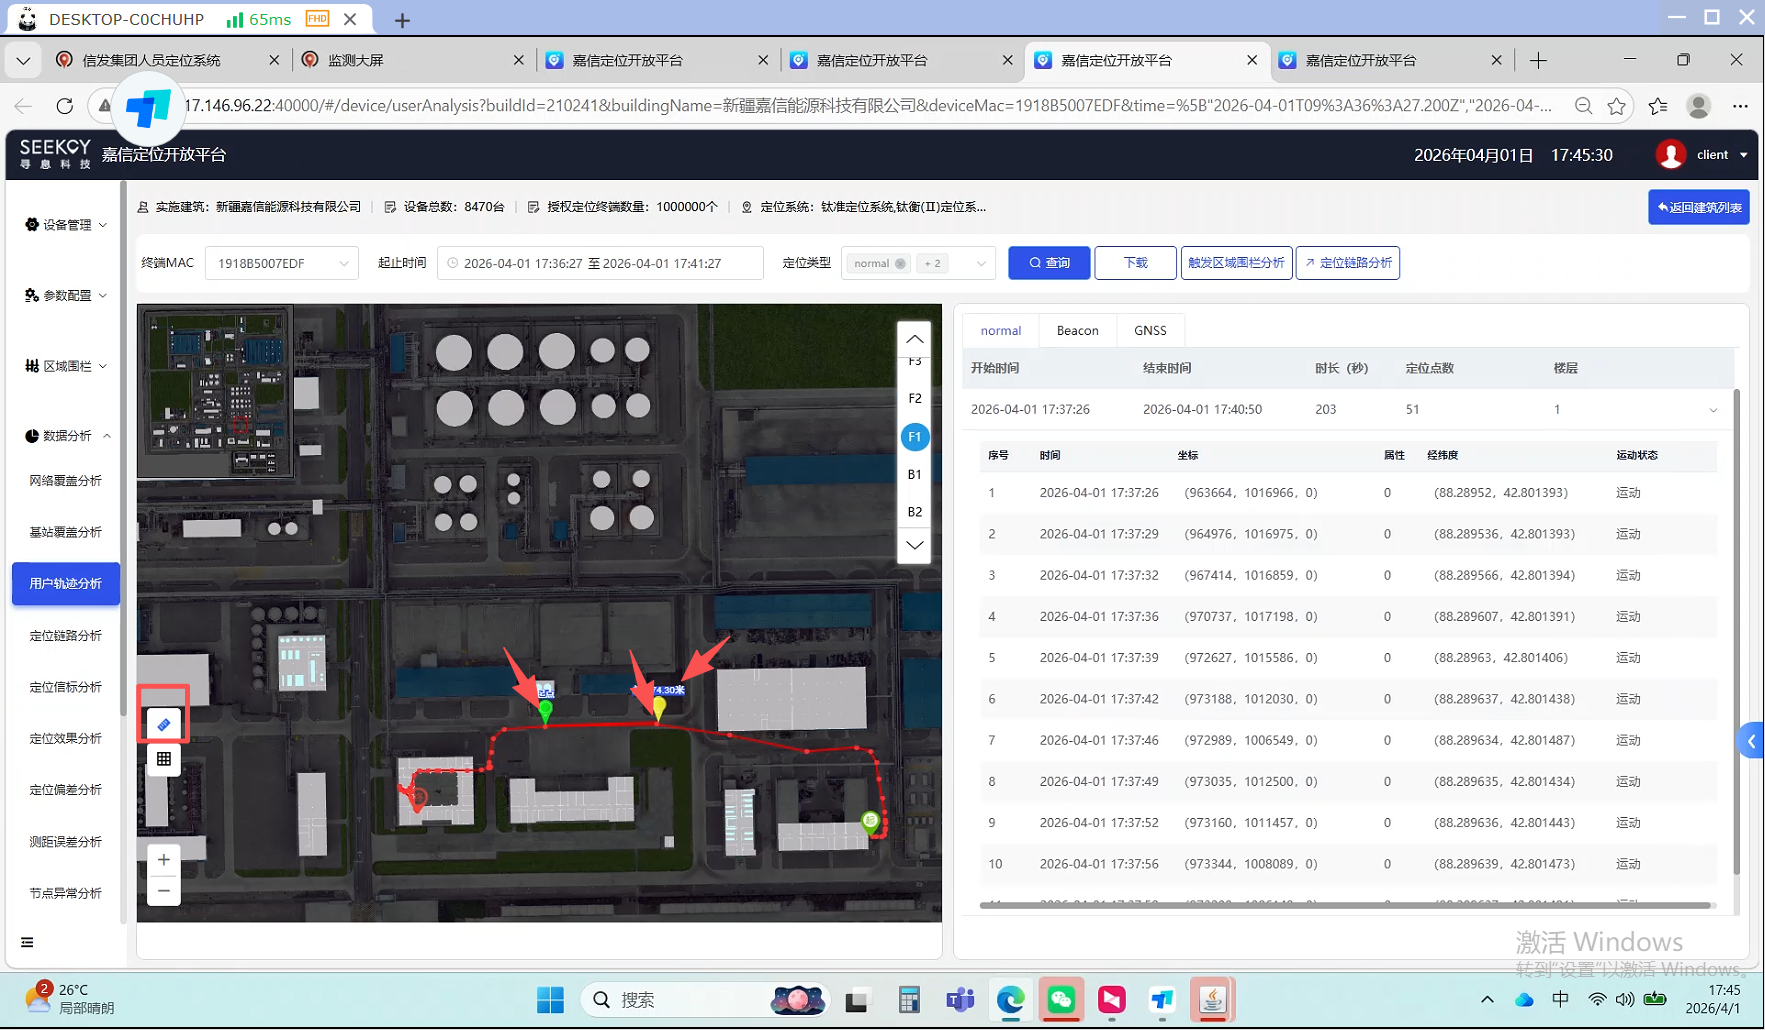Toggle the grid overlay tool on map
This screenshot has width=1765, height=1030.
(164, 759)
